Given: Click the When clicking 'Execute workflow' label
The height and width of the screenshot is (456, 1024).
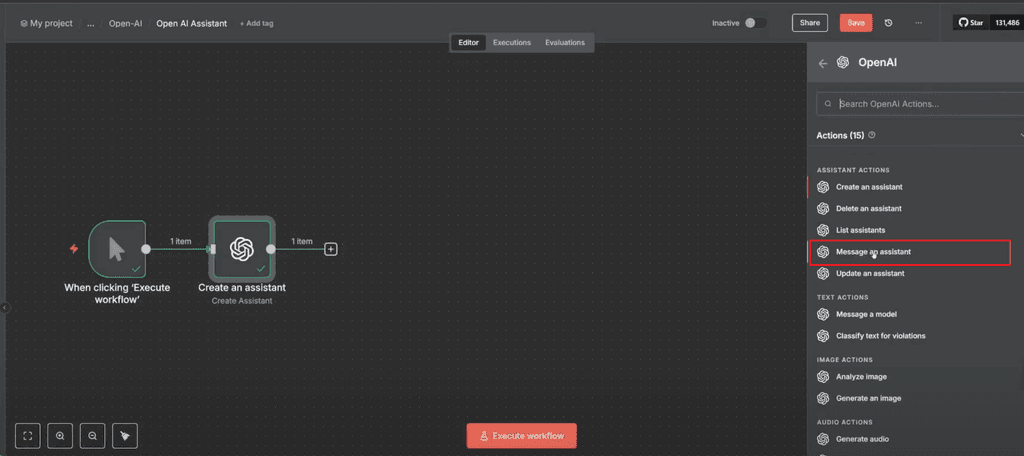Looking at the screenshot, I should tap(117, 293).
